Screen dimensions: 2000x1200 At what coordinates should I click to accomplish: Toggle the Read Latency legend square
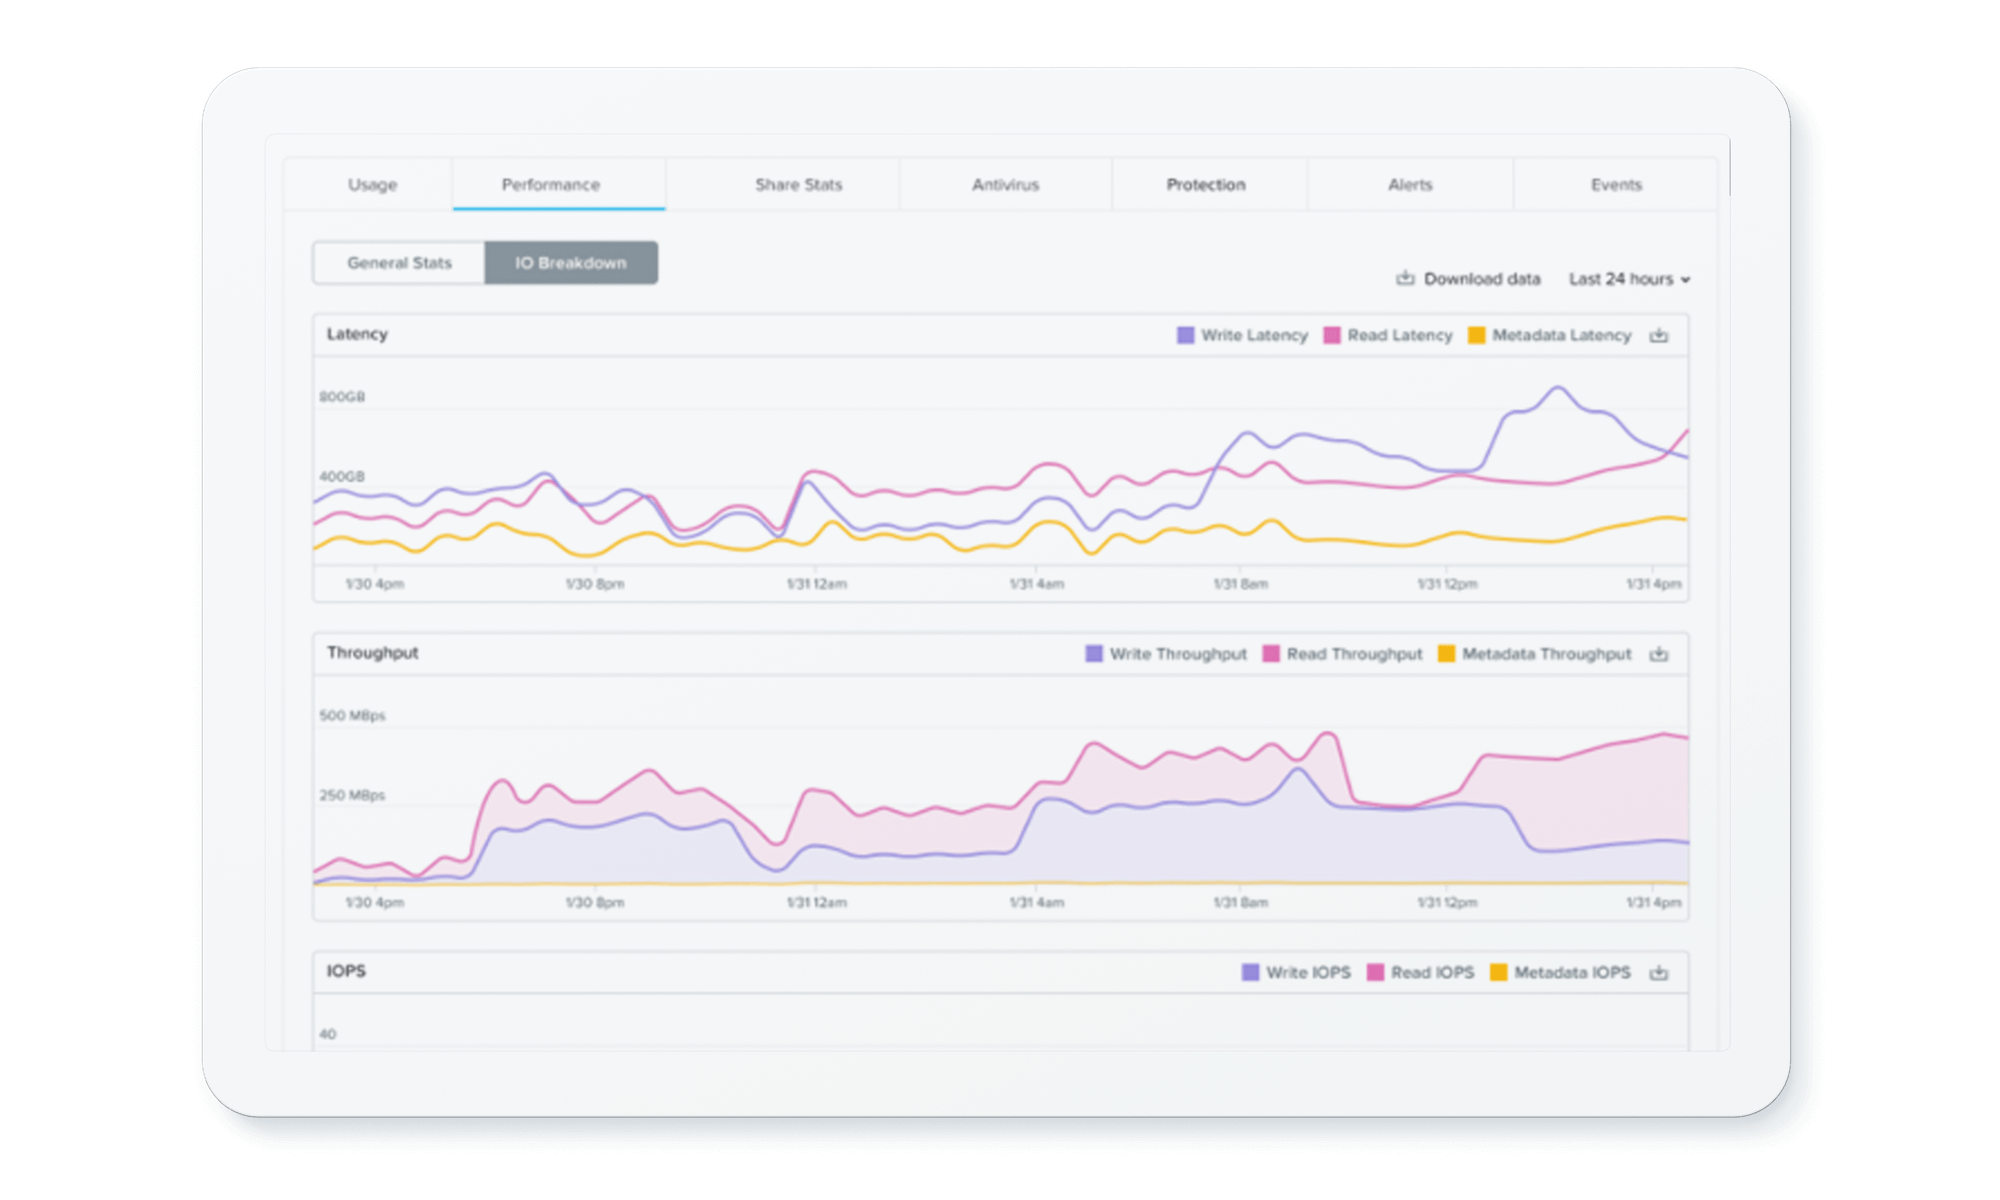[1332, 336]
